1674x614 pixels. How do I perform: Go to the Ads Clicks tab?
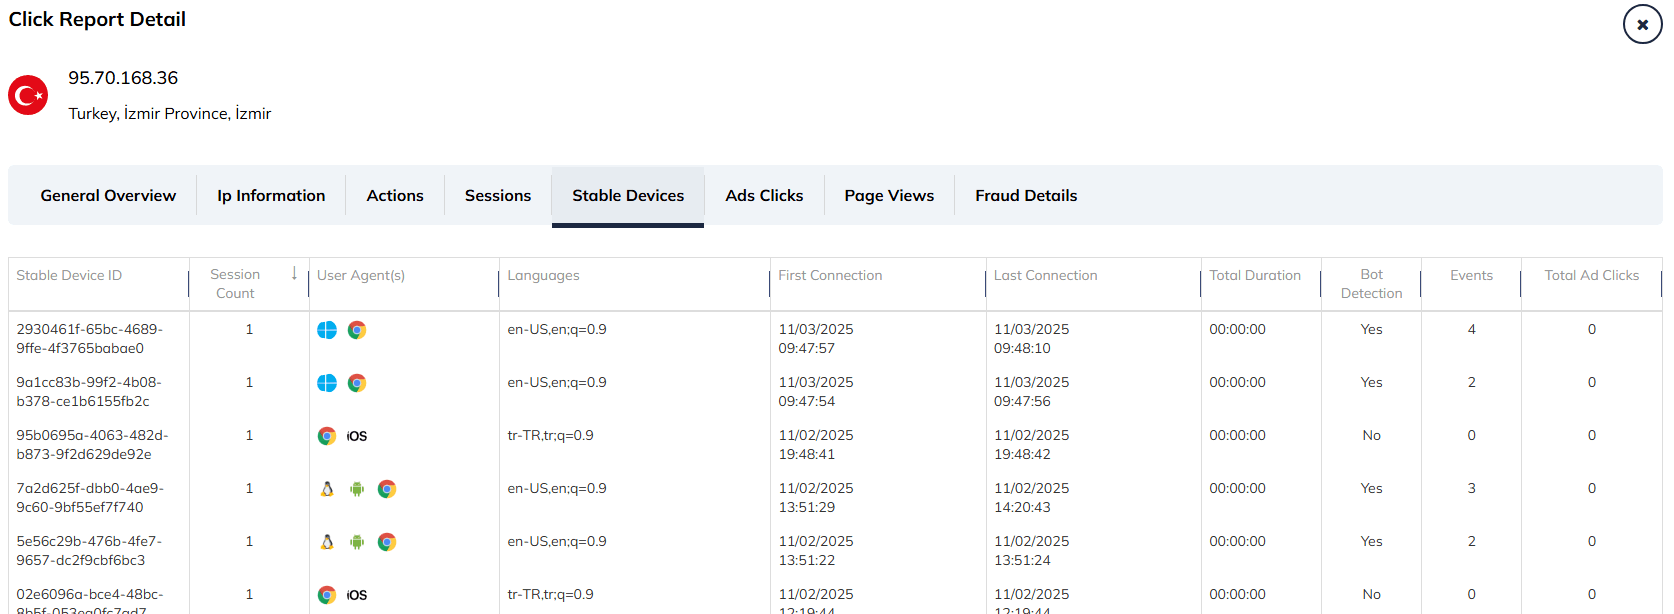coord(764,196)
